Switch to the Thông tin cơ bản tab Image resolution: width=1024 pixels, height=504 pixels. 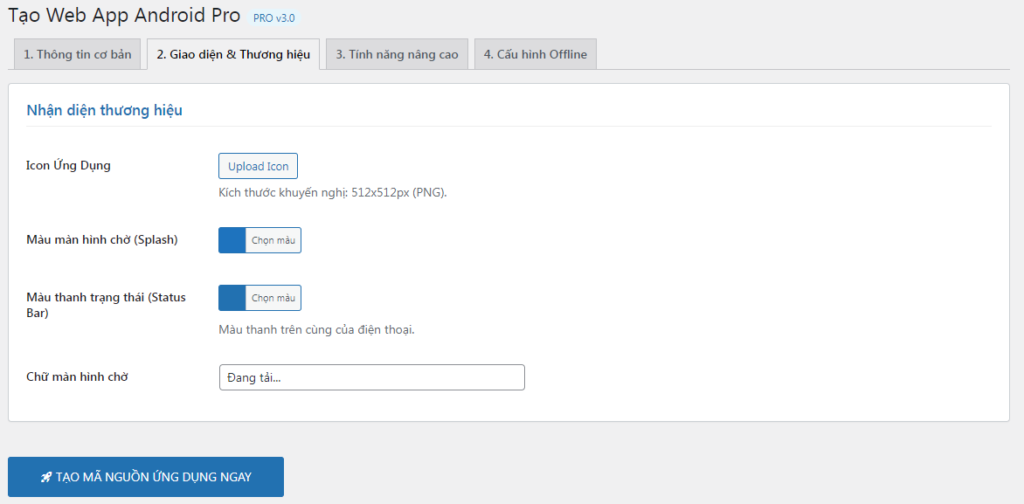tap(77, 54)
